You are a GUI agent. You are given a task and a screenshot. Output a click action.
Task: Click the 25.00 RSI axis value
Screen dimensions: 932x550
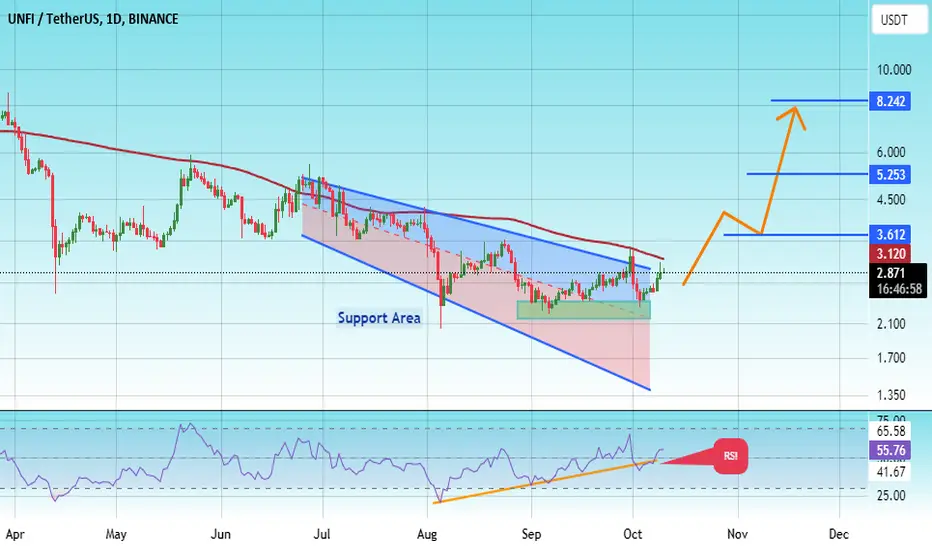pos(890,495)
